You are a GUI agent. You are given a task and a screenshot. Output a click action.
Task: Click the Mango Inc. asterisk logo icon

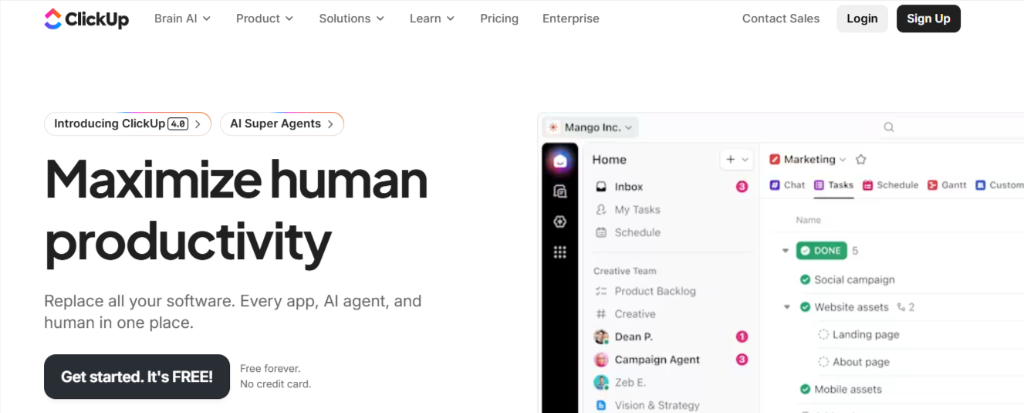point(554,127)
